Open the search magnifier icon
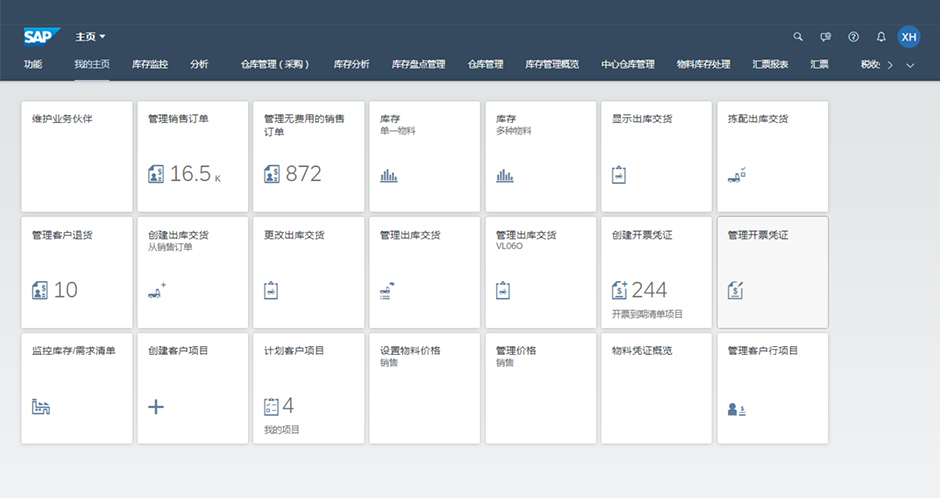Viewport: 940px width, 498px height. point(798,37)
